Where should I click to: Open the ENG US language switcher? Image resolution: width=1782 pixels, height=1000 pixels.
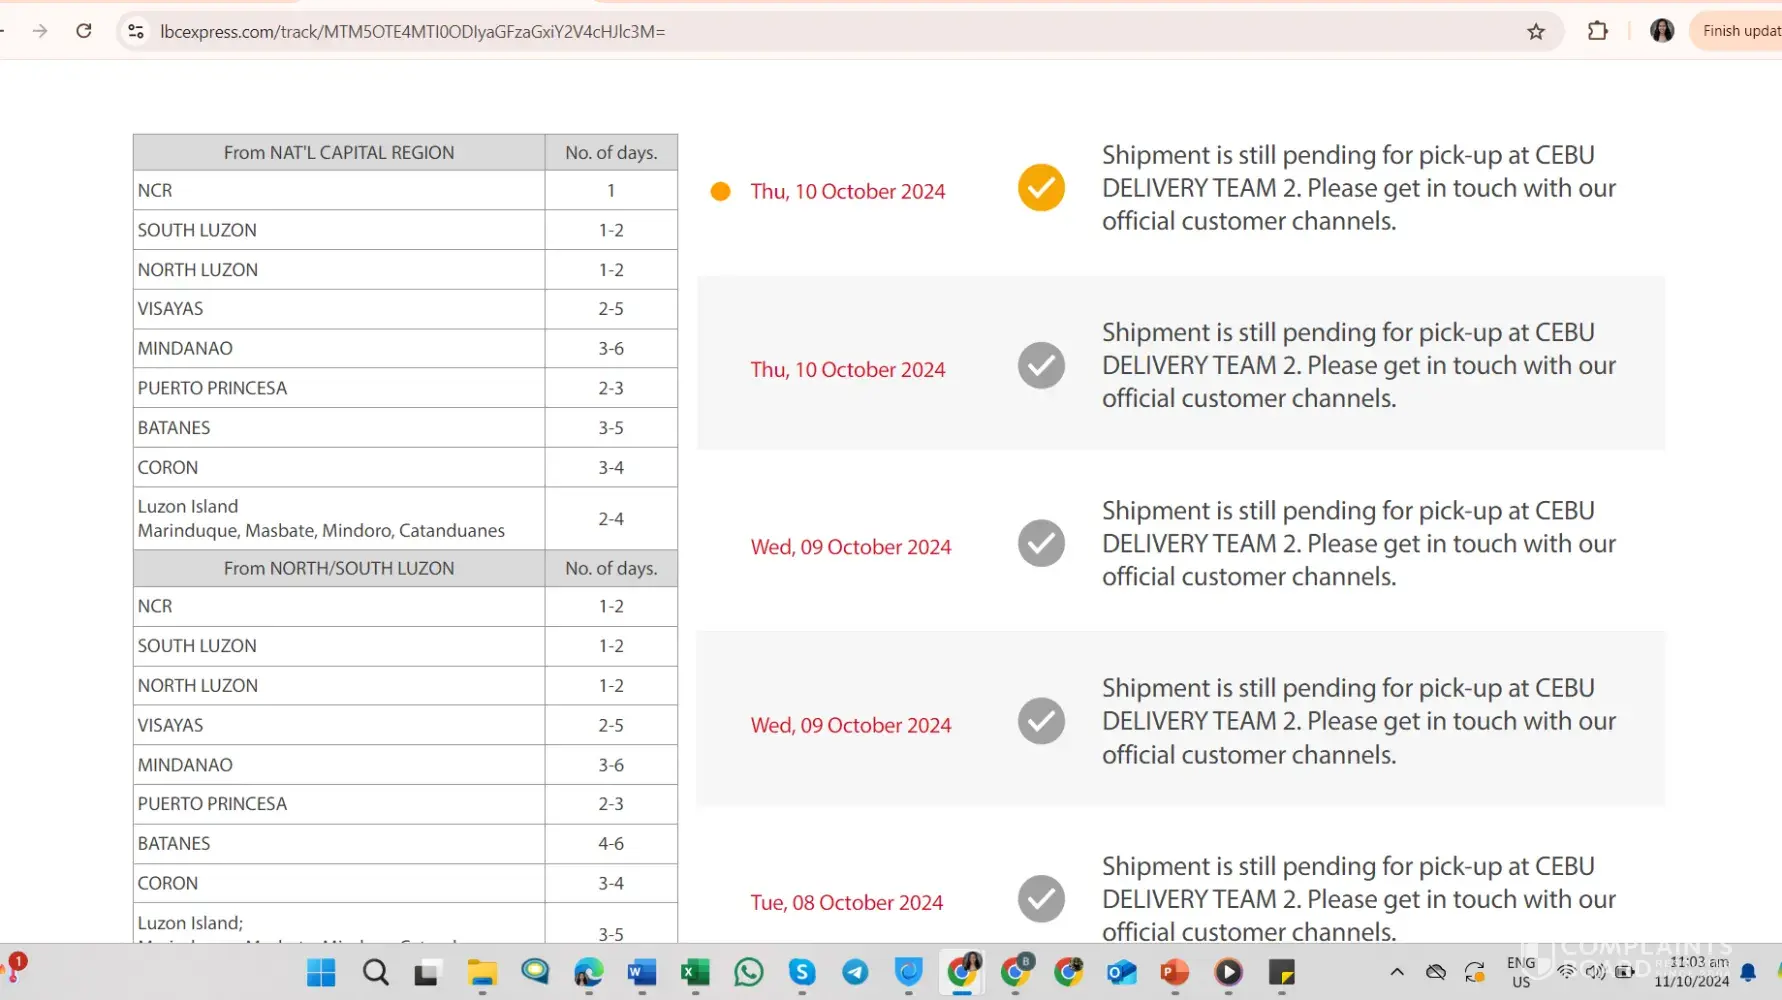1520,972
